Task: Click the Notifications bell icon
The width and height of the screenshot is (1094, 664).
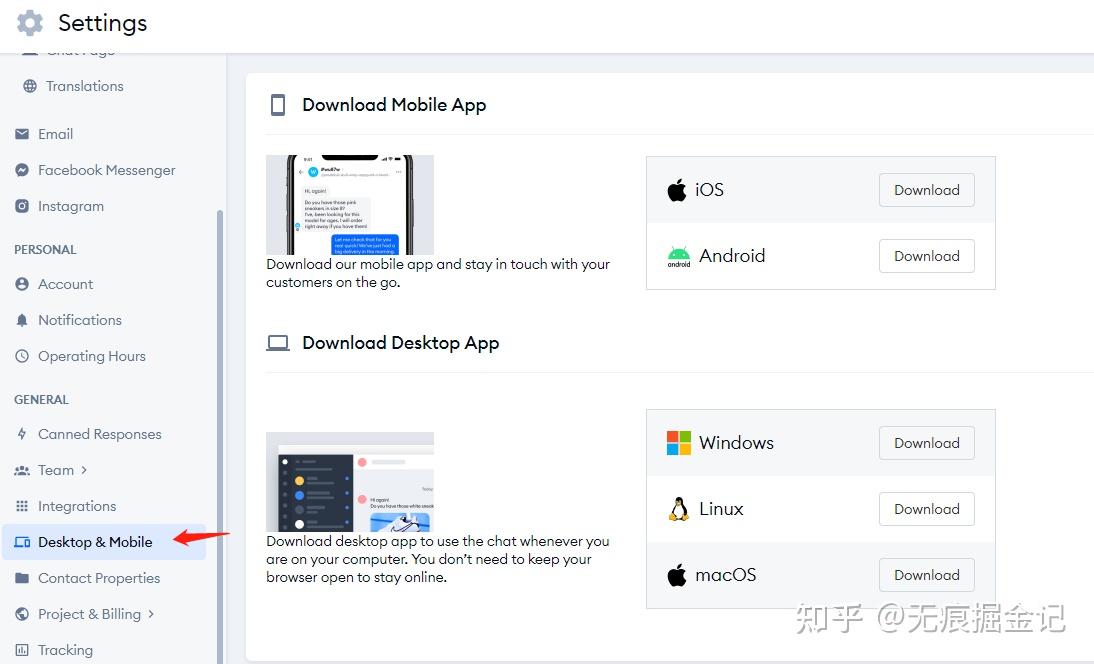Action: (22, 320)
